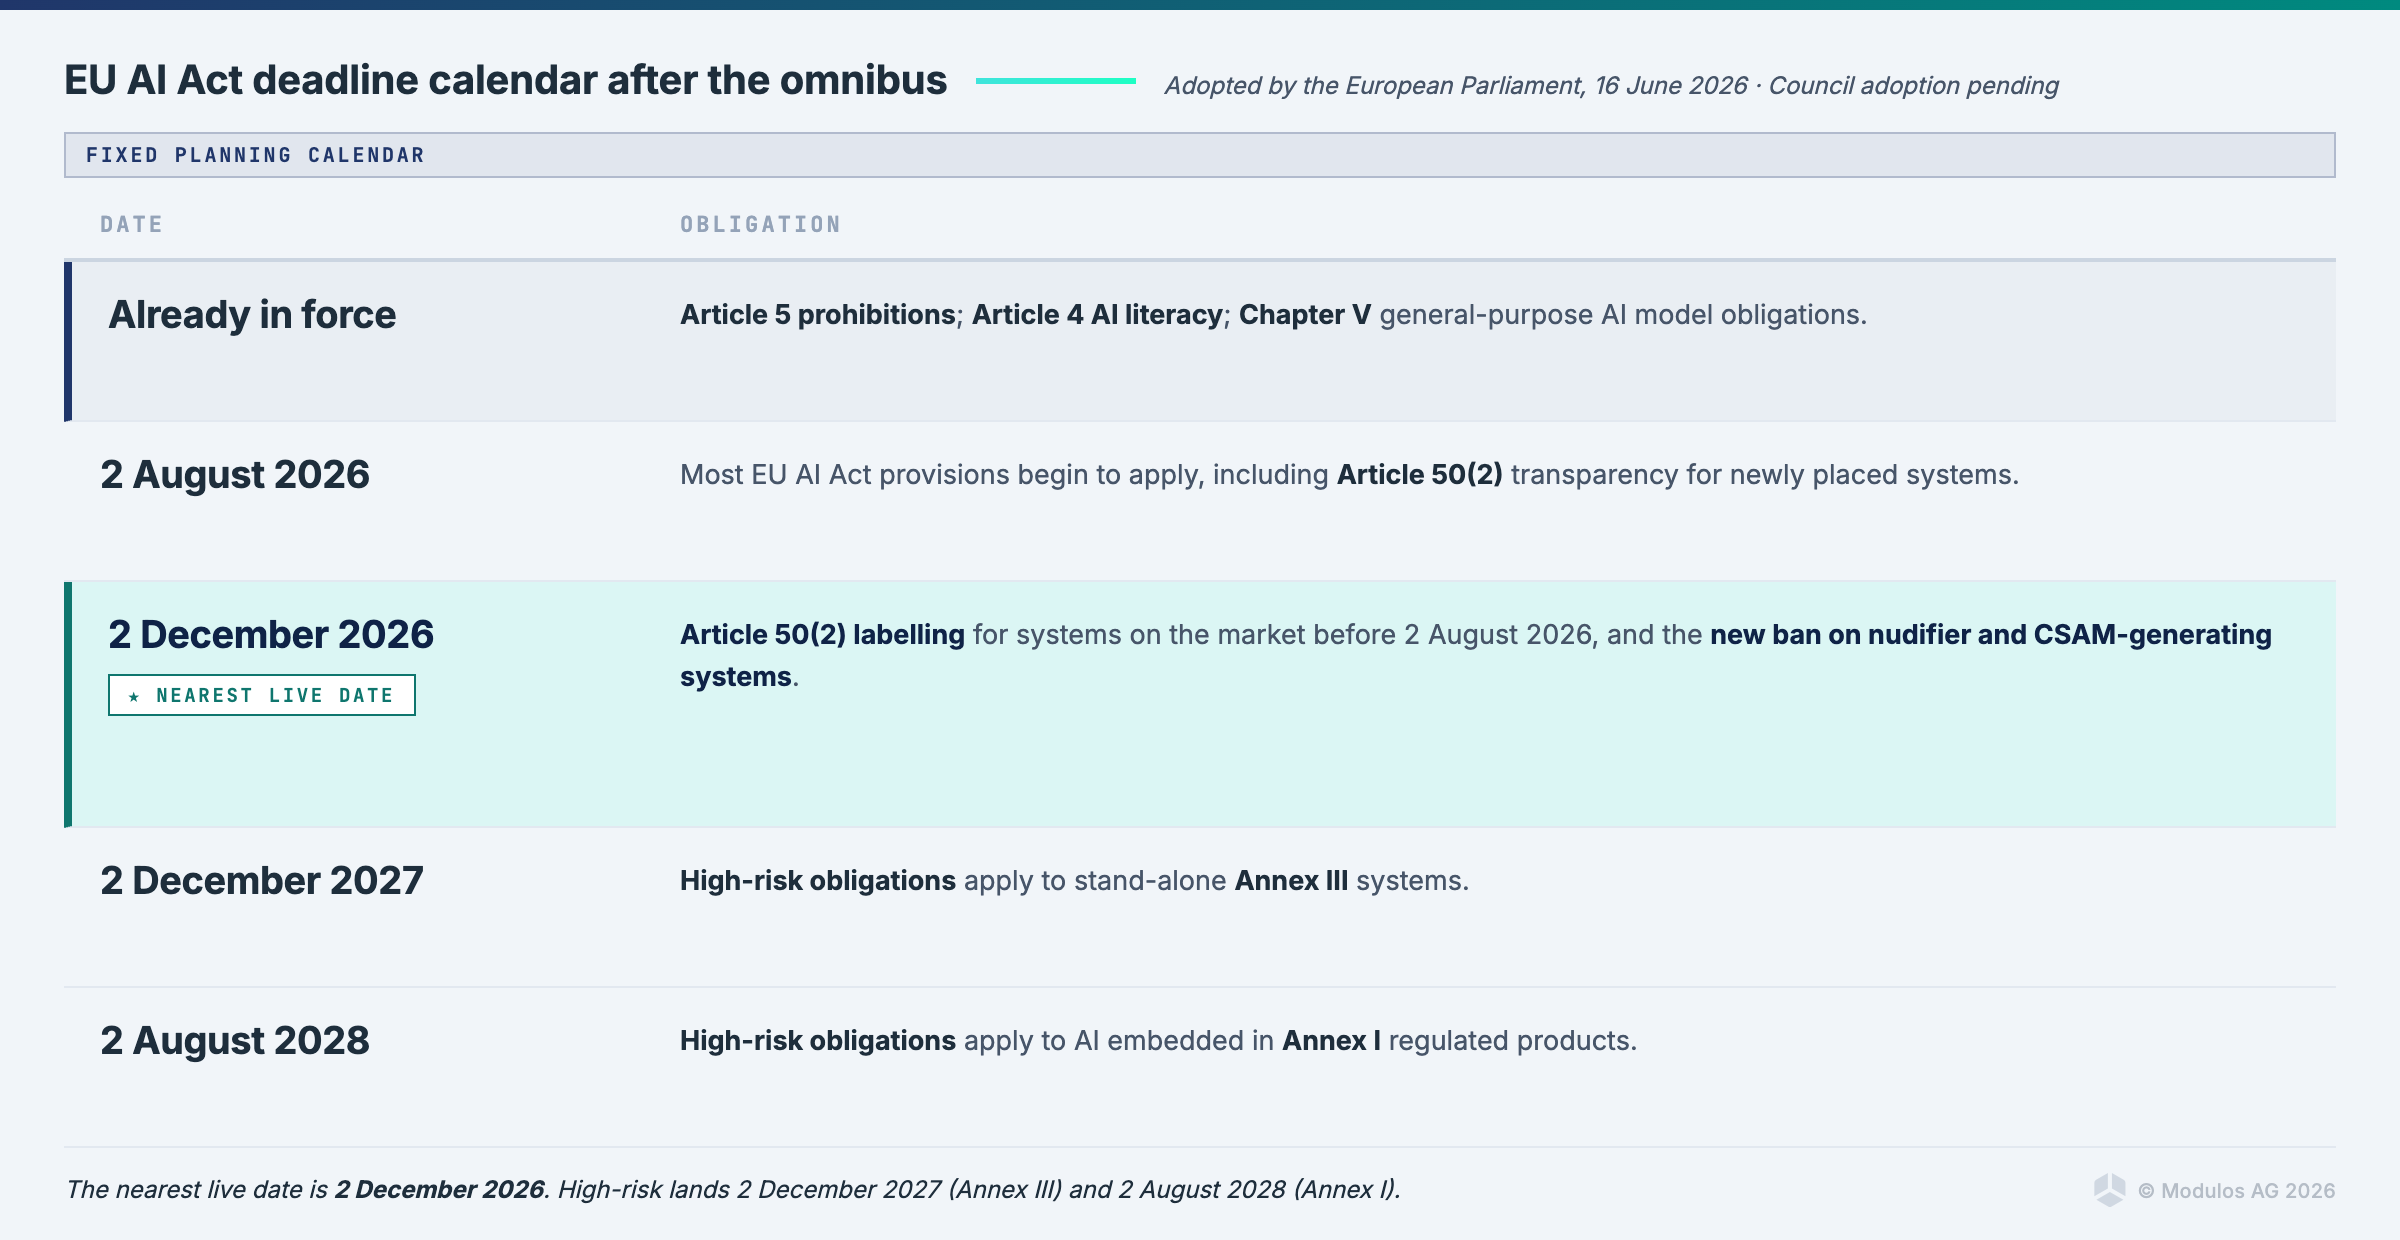Click 'Article 5 prohibitions' in the first row

pyautogui.click(x=818, y=315)
